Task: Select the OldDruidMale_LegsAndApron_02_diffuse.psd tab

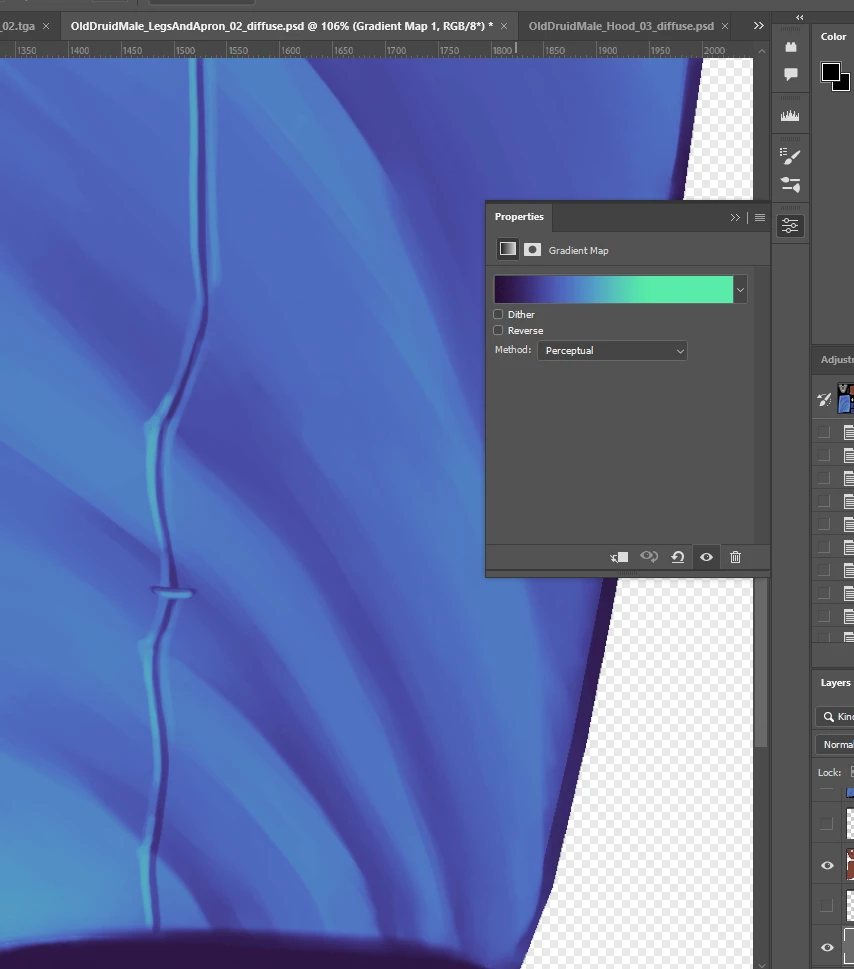Action: (282, 26)
